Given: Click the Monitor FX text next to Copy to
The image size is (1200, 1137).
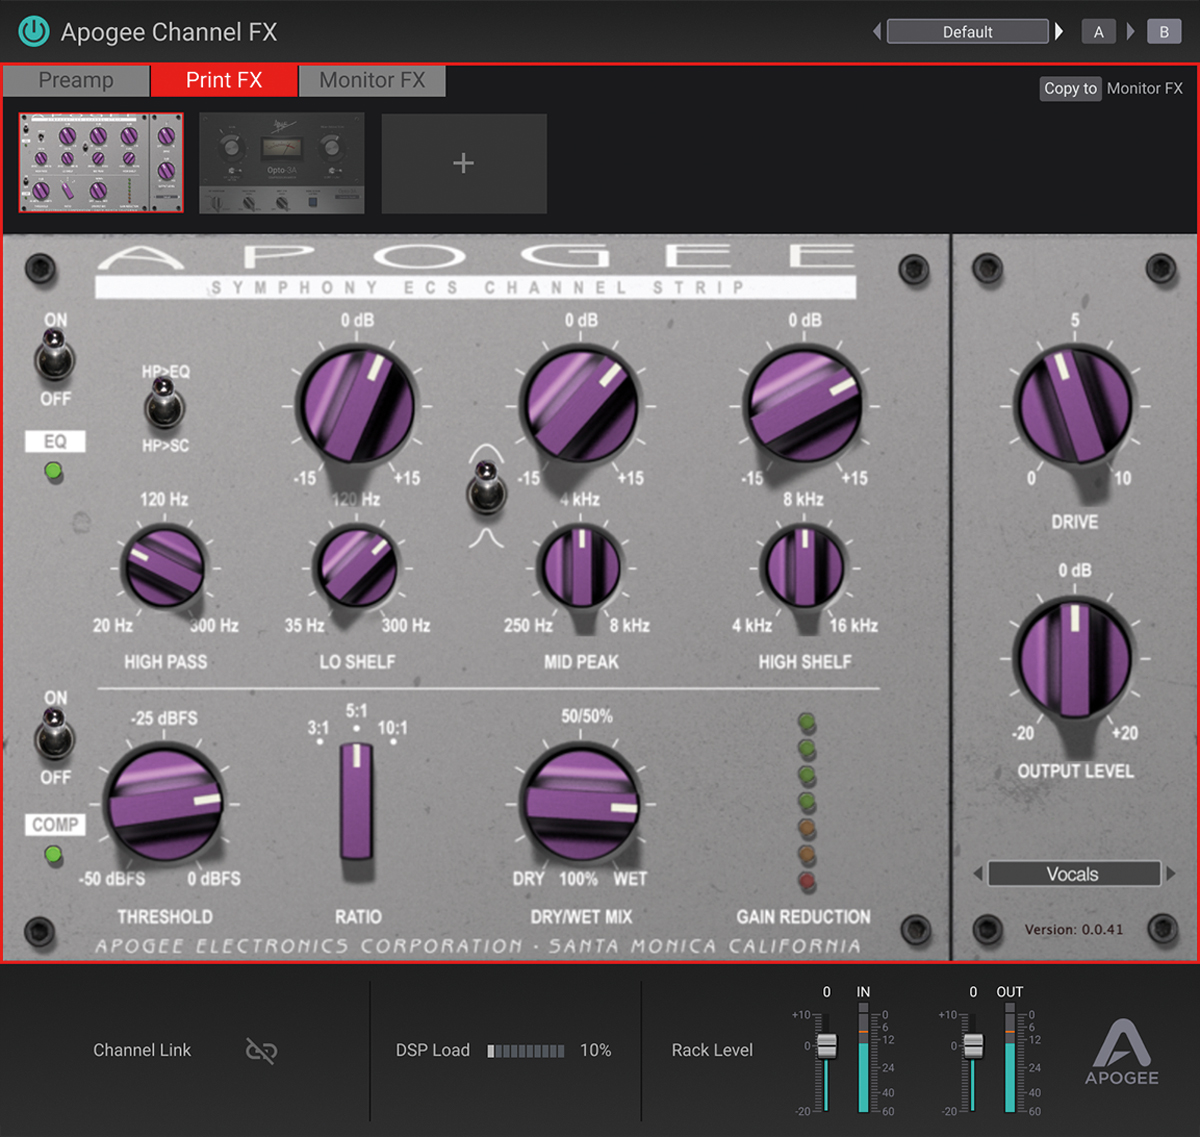Looking at the screenshot, I should click(x=1144, y=88).
